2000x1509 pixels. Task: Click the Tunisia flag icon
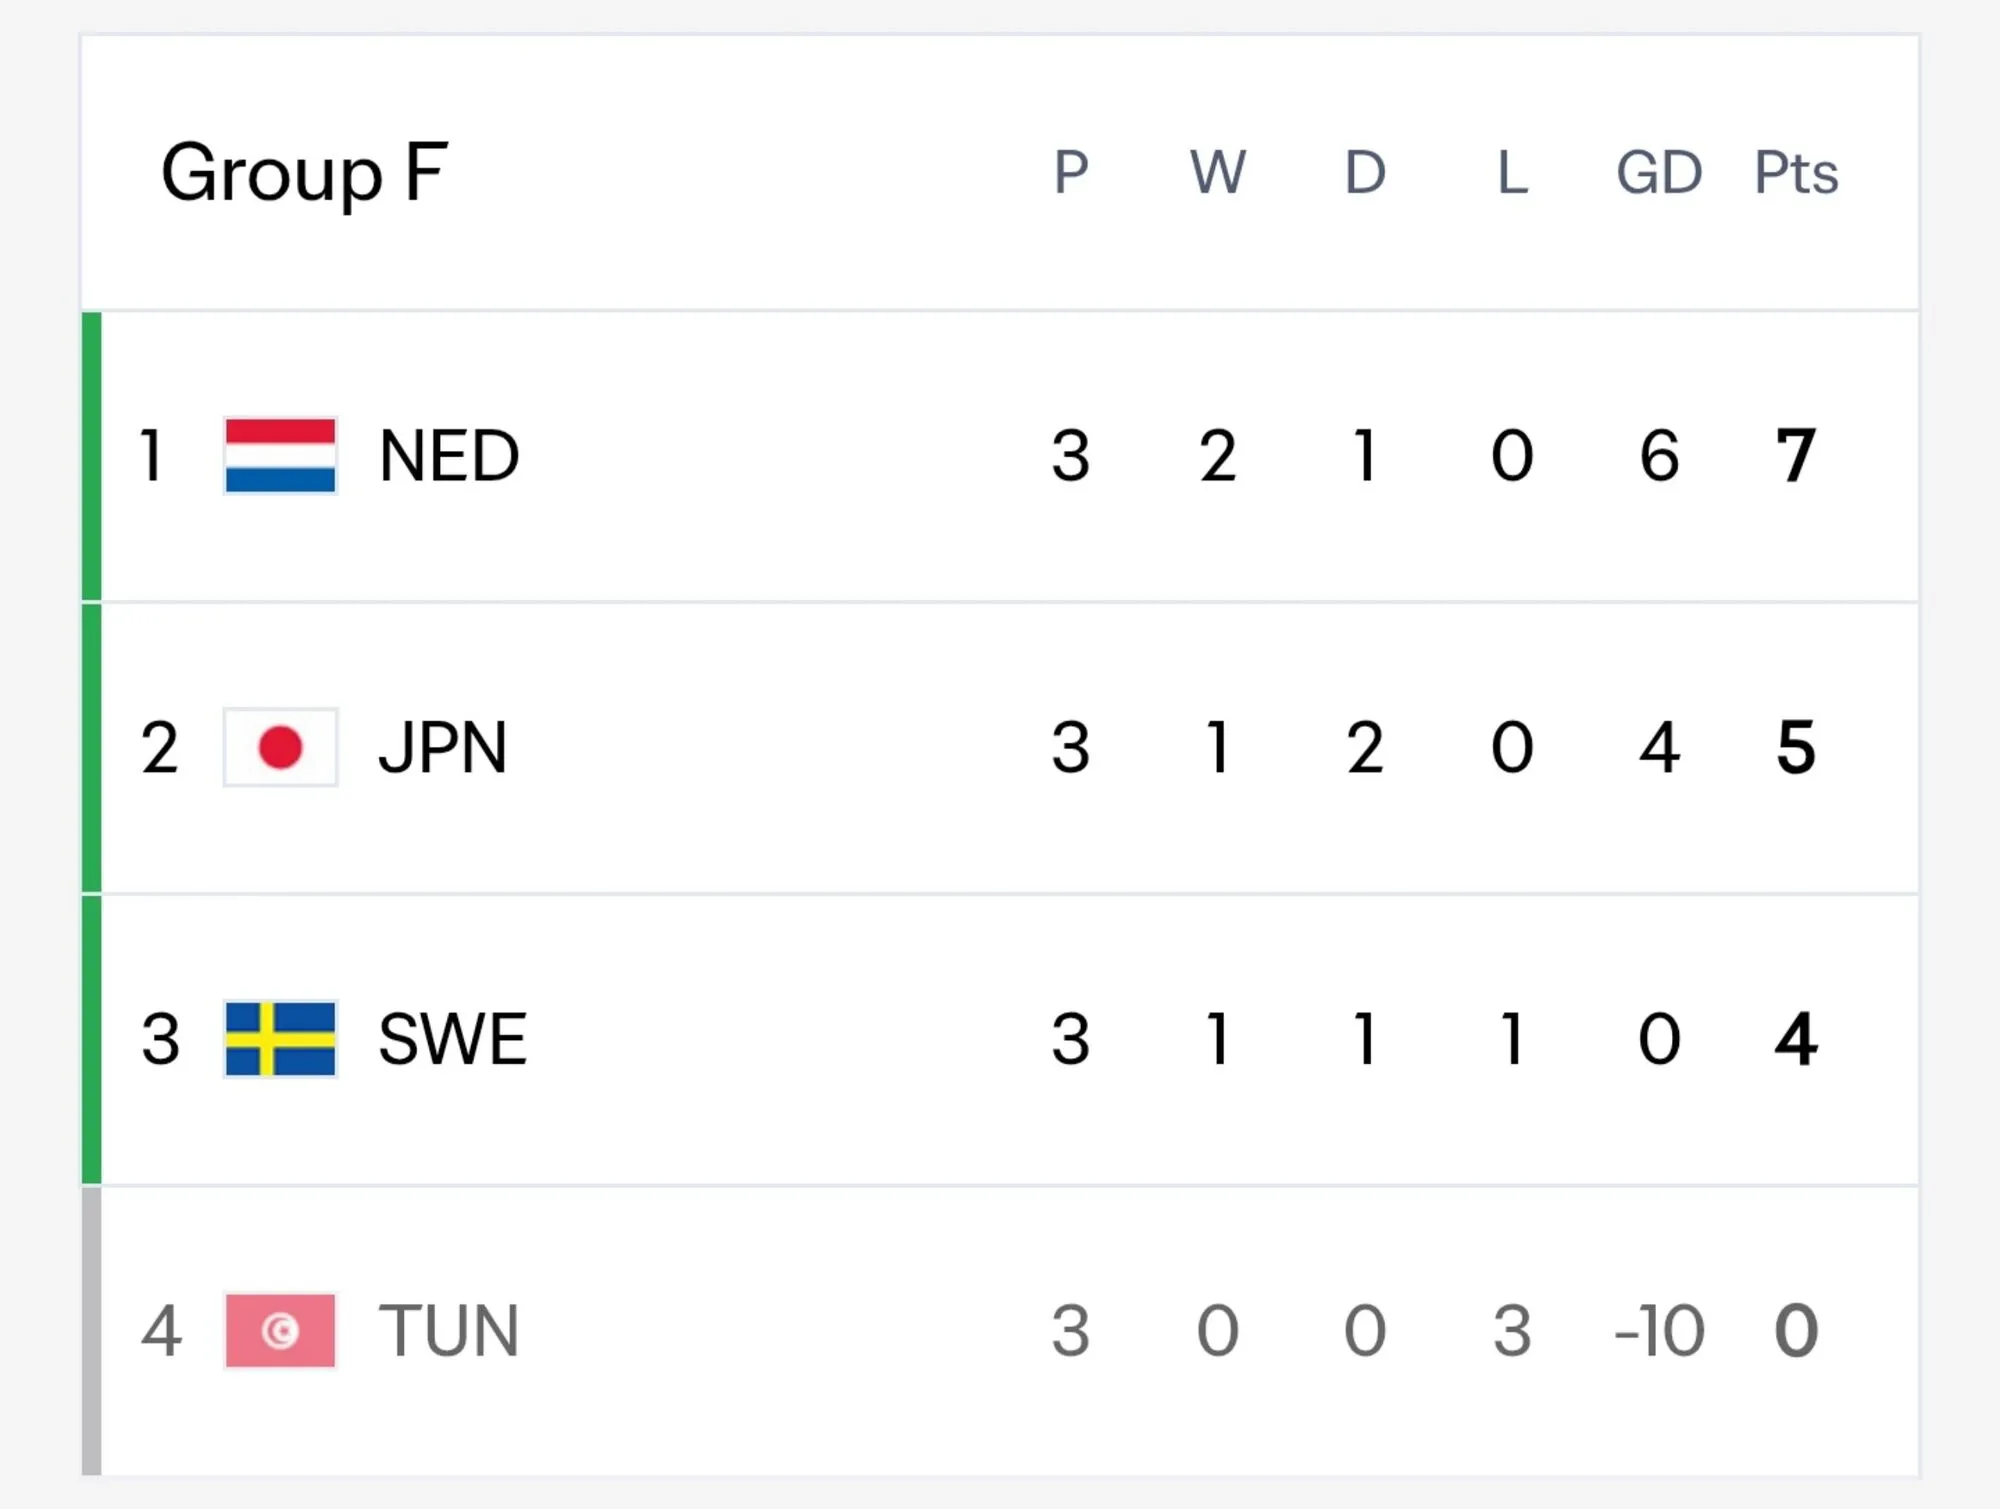(280, 1330)
